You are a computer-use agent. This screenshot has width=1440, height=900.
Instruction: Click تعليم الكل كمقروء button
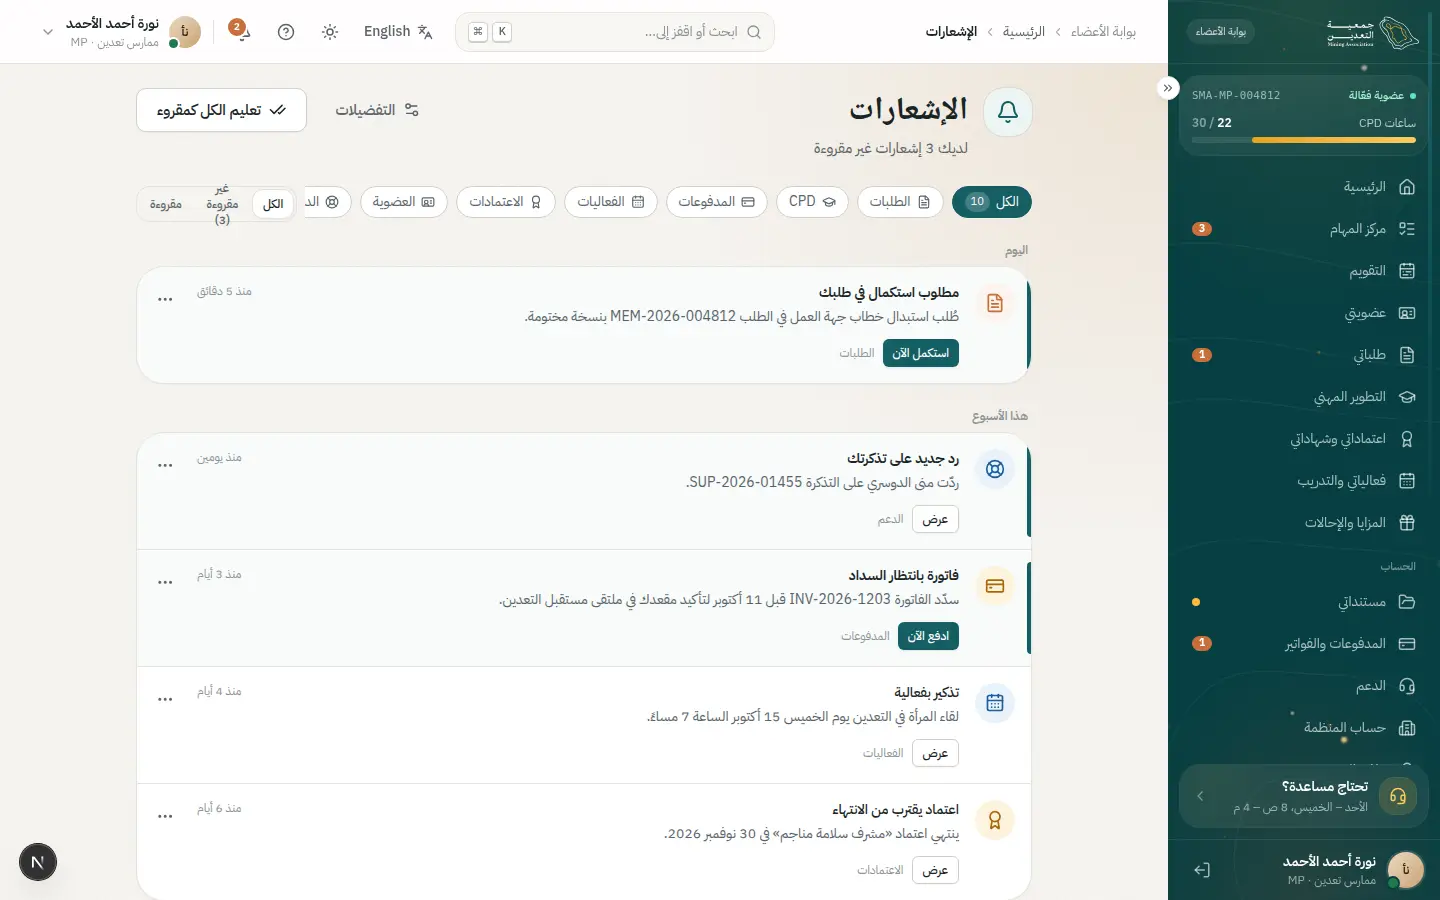(x=221, y=110)
